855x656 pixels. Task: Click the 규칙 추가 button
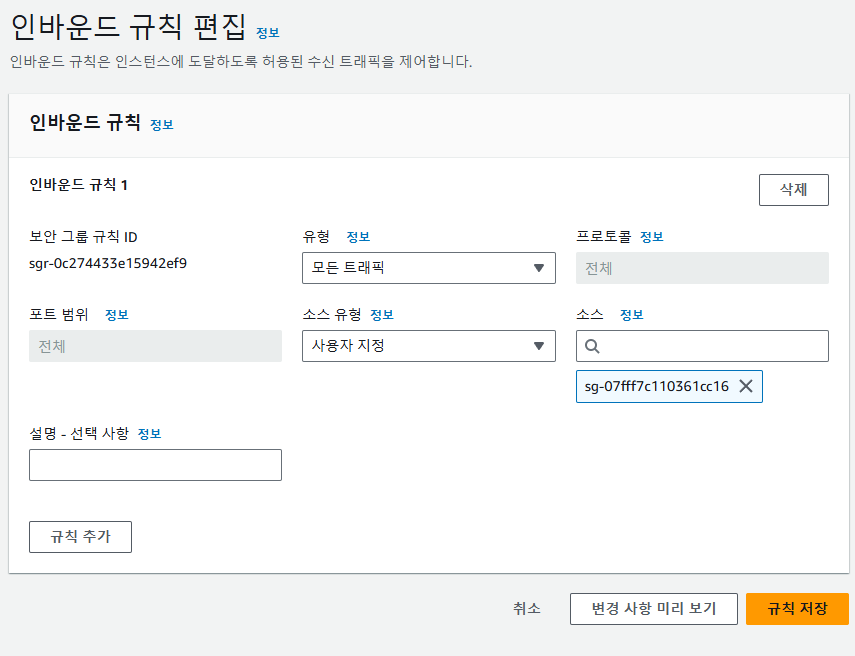click(80, 537)
